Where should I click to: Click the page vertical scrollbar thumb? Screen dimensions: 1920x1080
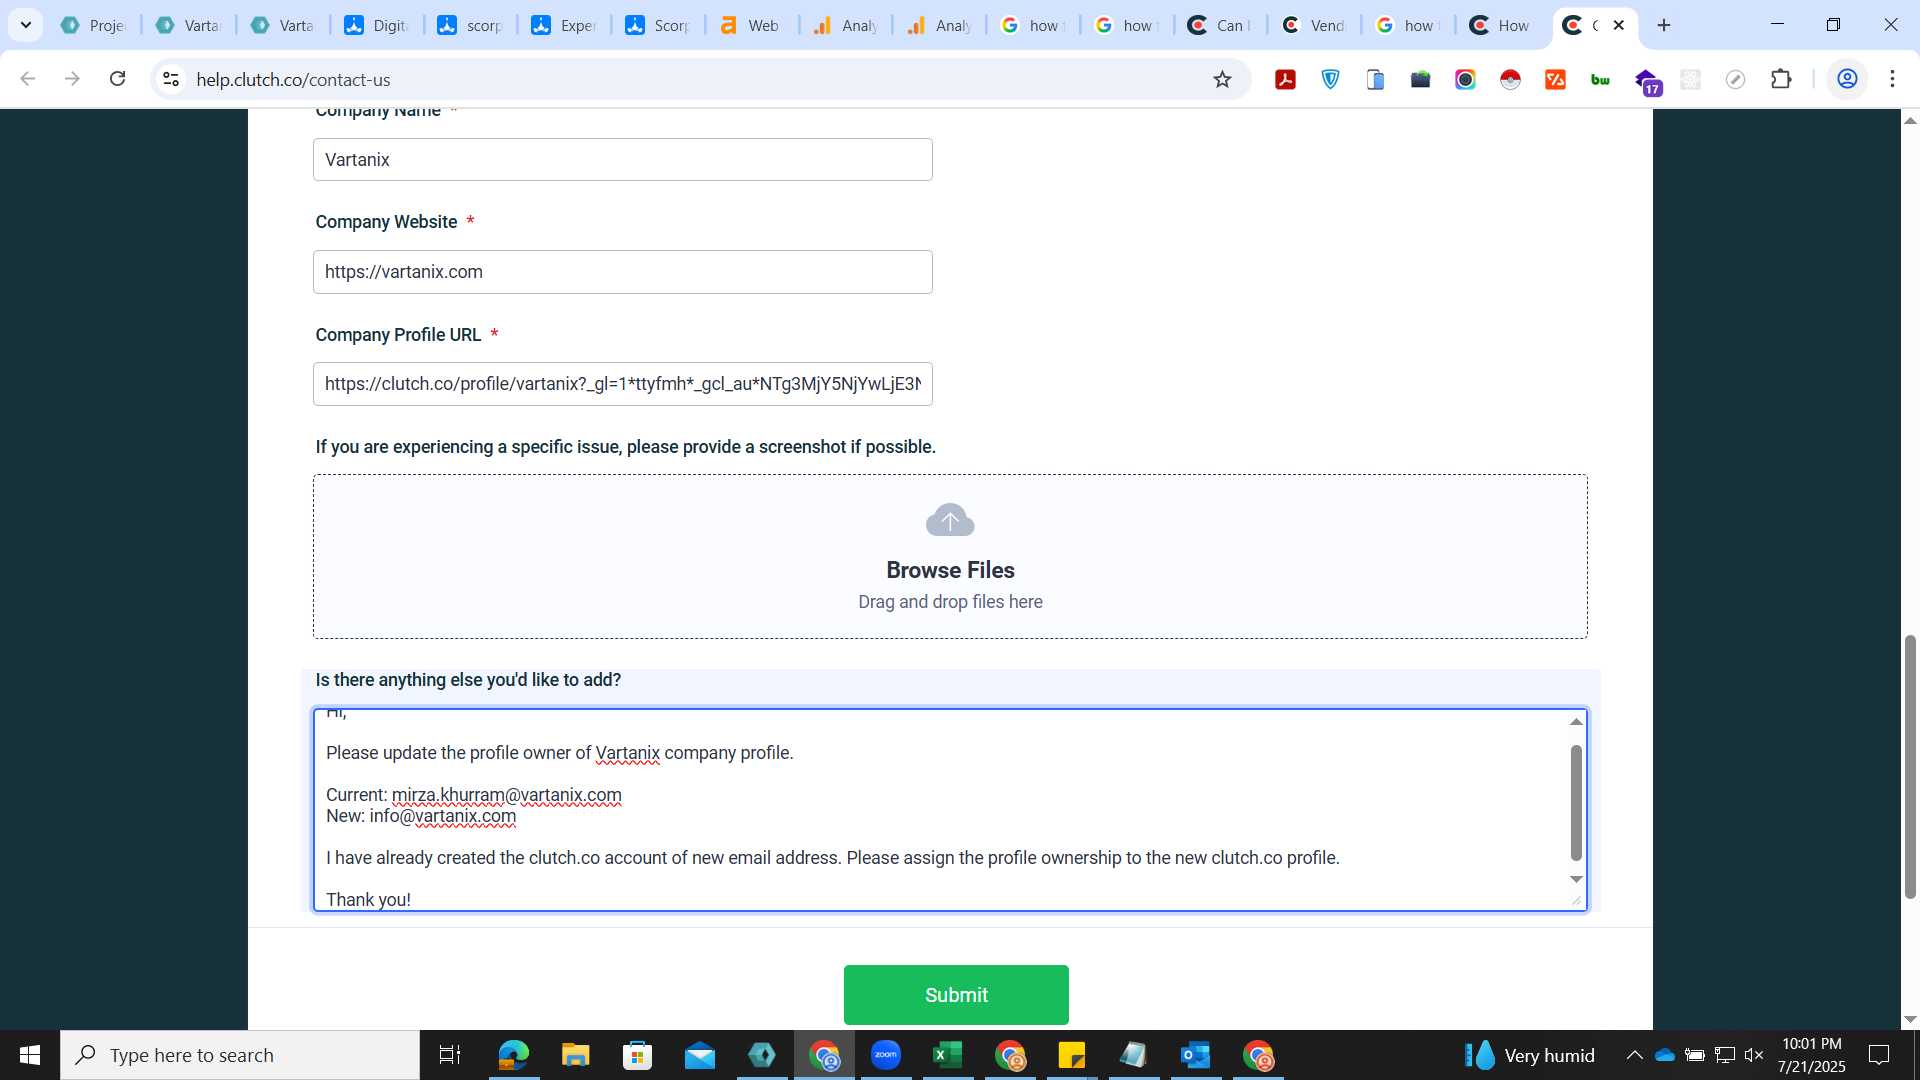point(1910,767)
